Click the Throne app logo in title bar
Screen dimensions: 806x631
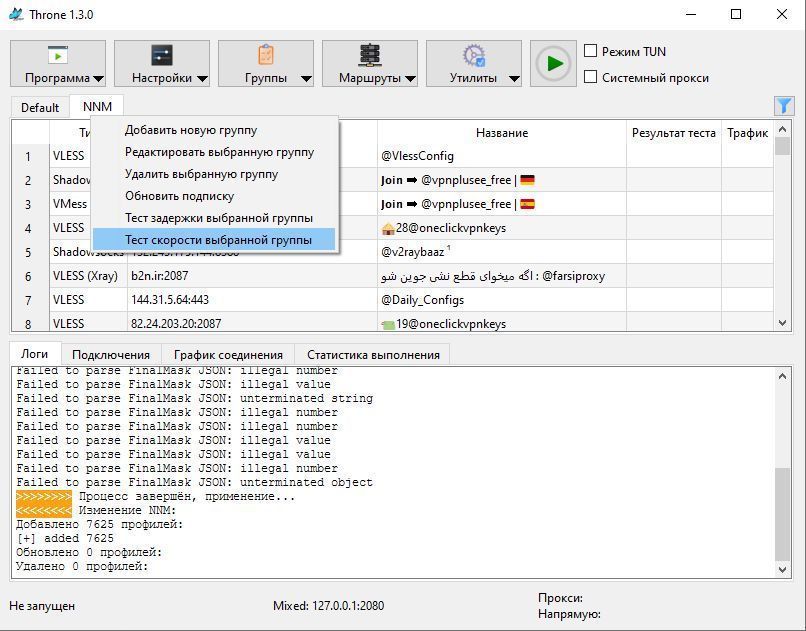16,14
